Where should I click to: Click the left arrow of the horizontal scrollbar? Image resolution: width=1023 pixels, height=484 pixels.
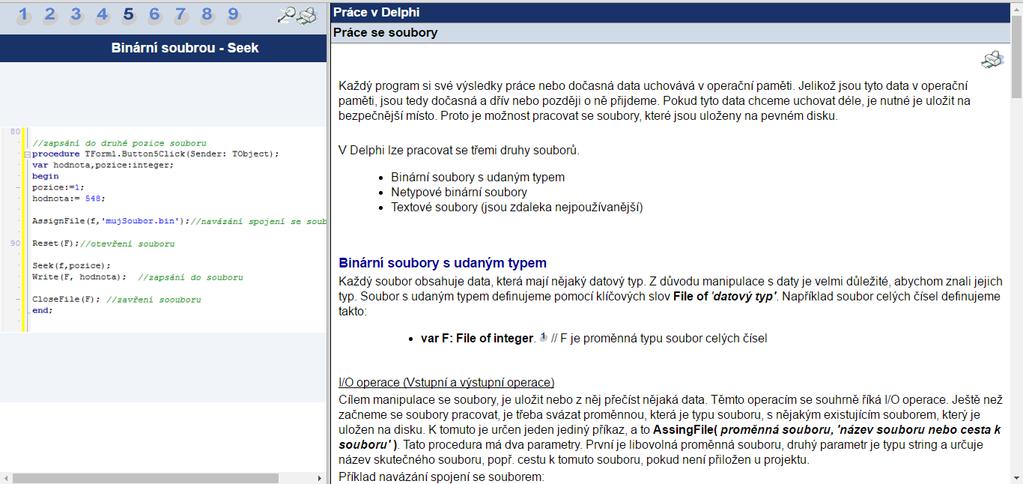pyautogui.click(x=5, y=478)
